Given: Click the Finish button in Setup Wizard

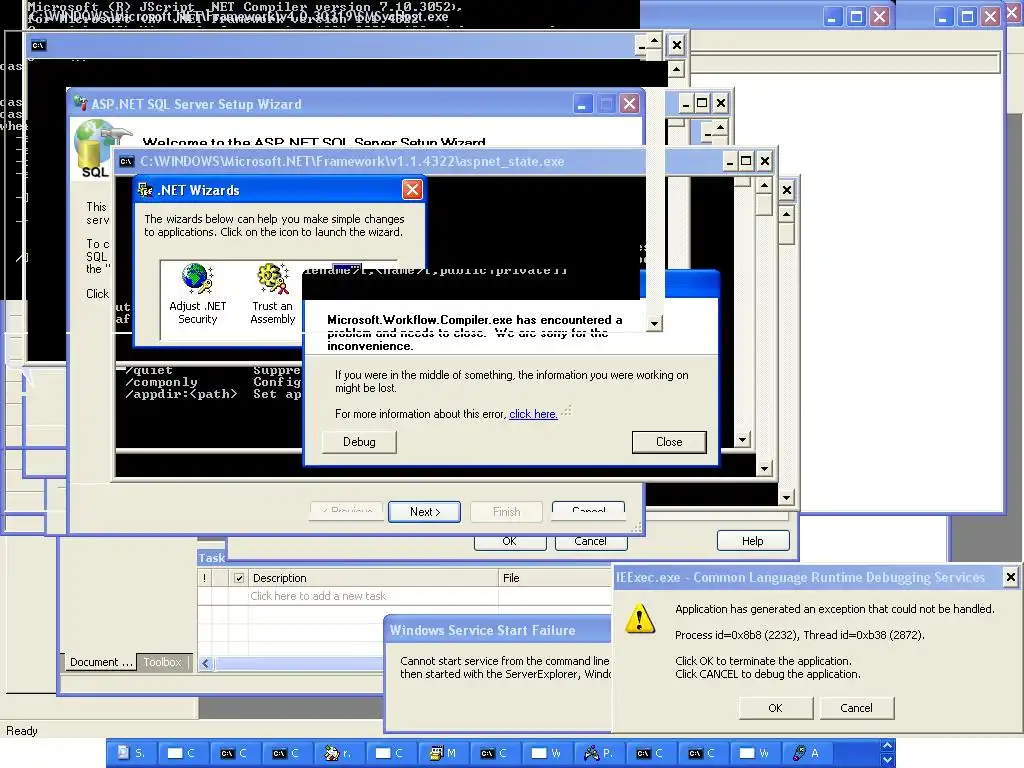Looking at the screenshot, I should coord(507,512).
